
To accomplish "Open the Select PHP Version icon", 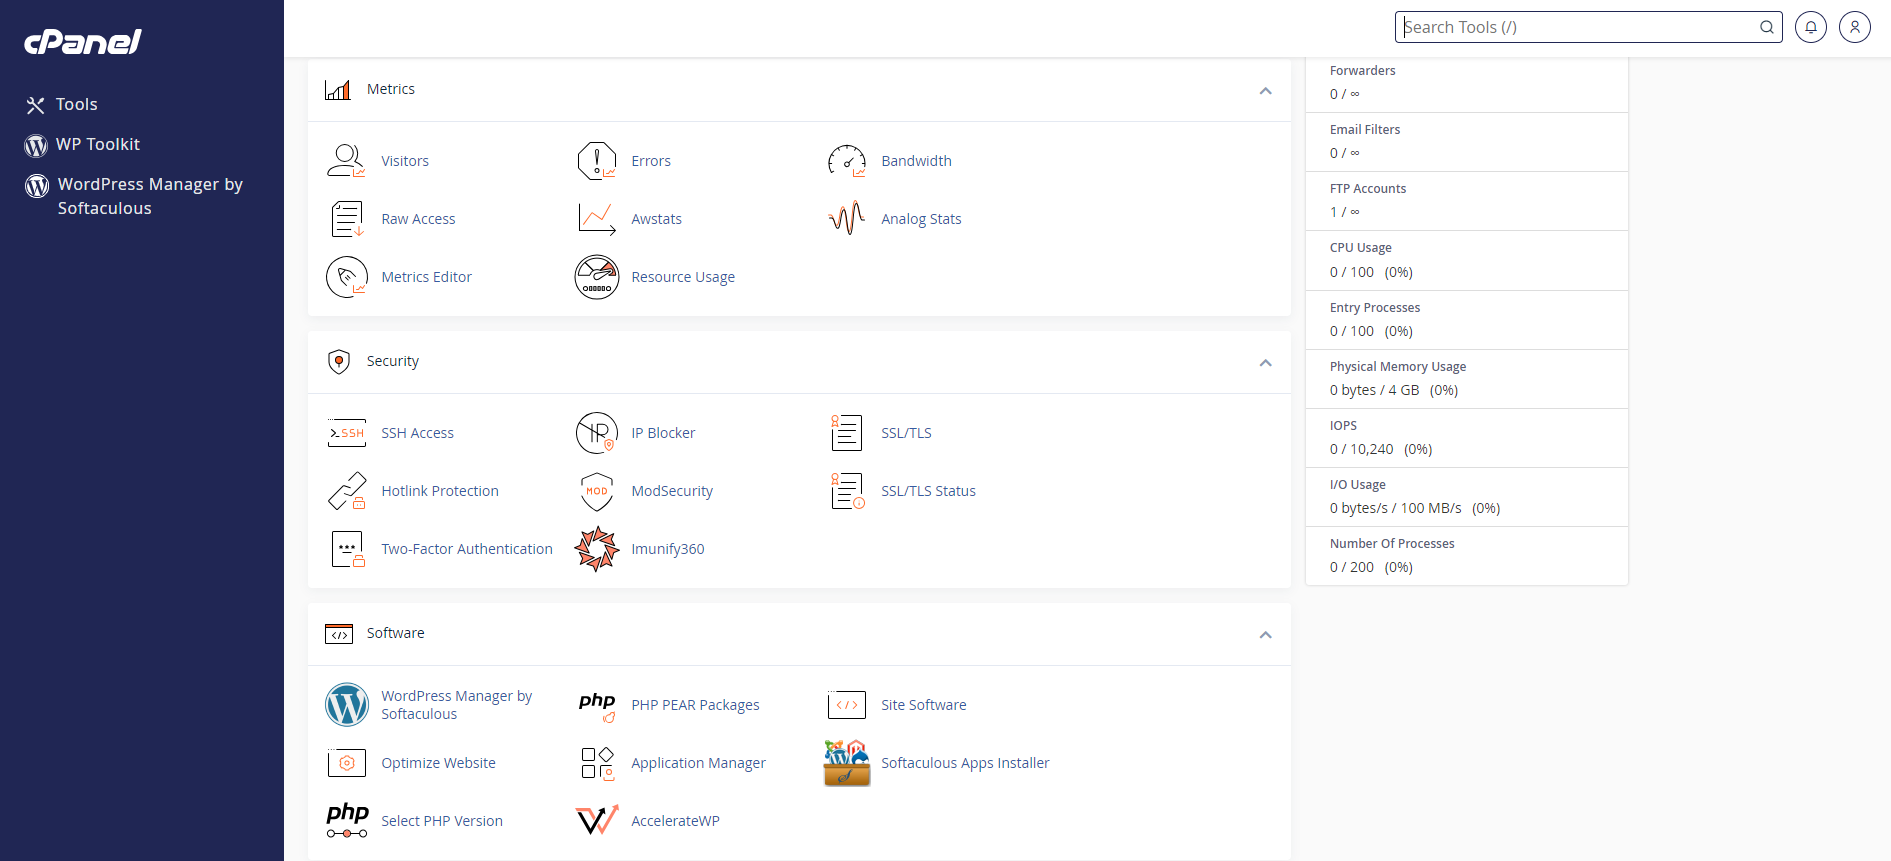I will tap(347, 821).
